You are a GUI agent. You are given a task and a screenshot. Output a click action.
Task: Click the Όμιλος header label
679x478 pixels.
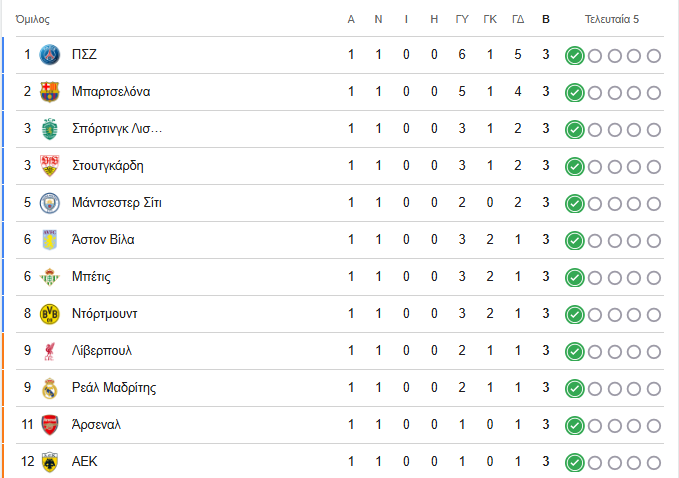click(32, 19)
